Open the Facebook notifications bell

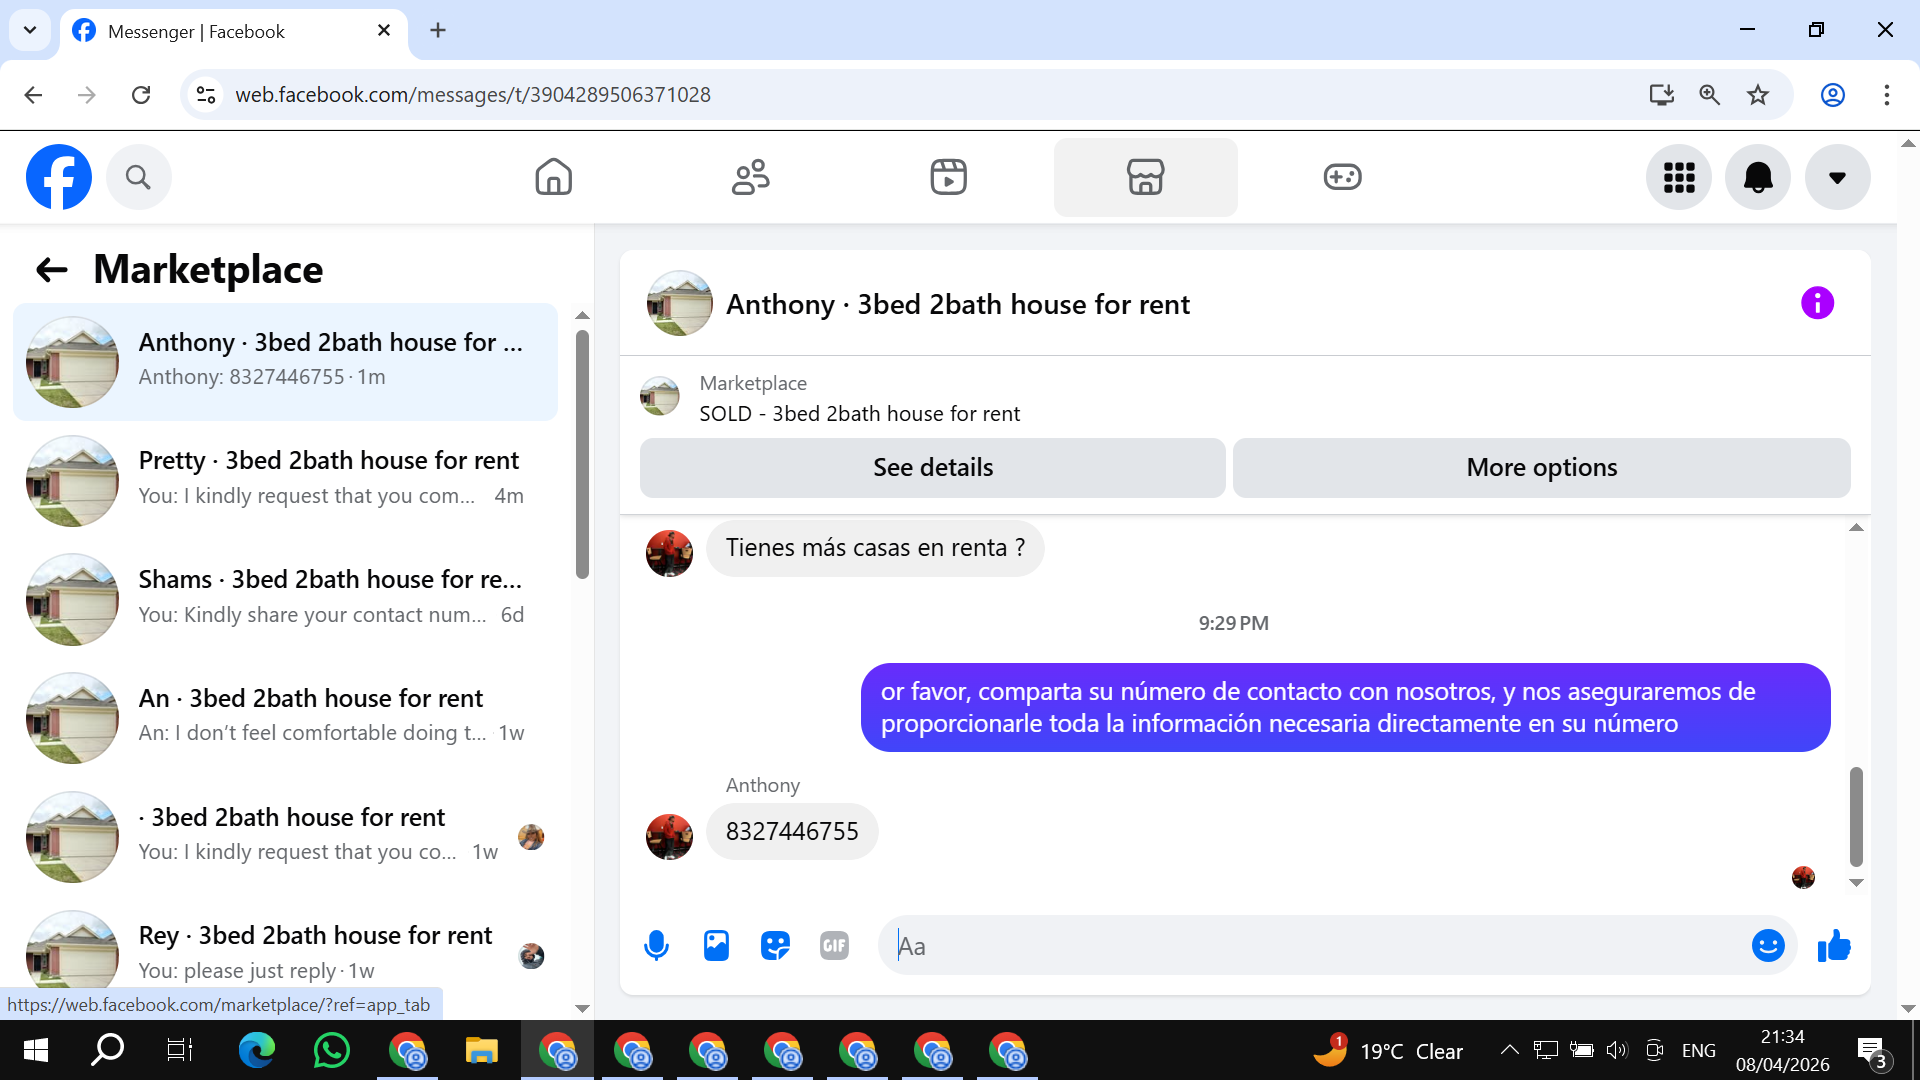pyautogui.click(x=1757, y=177)
